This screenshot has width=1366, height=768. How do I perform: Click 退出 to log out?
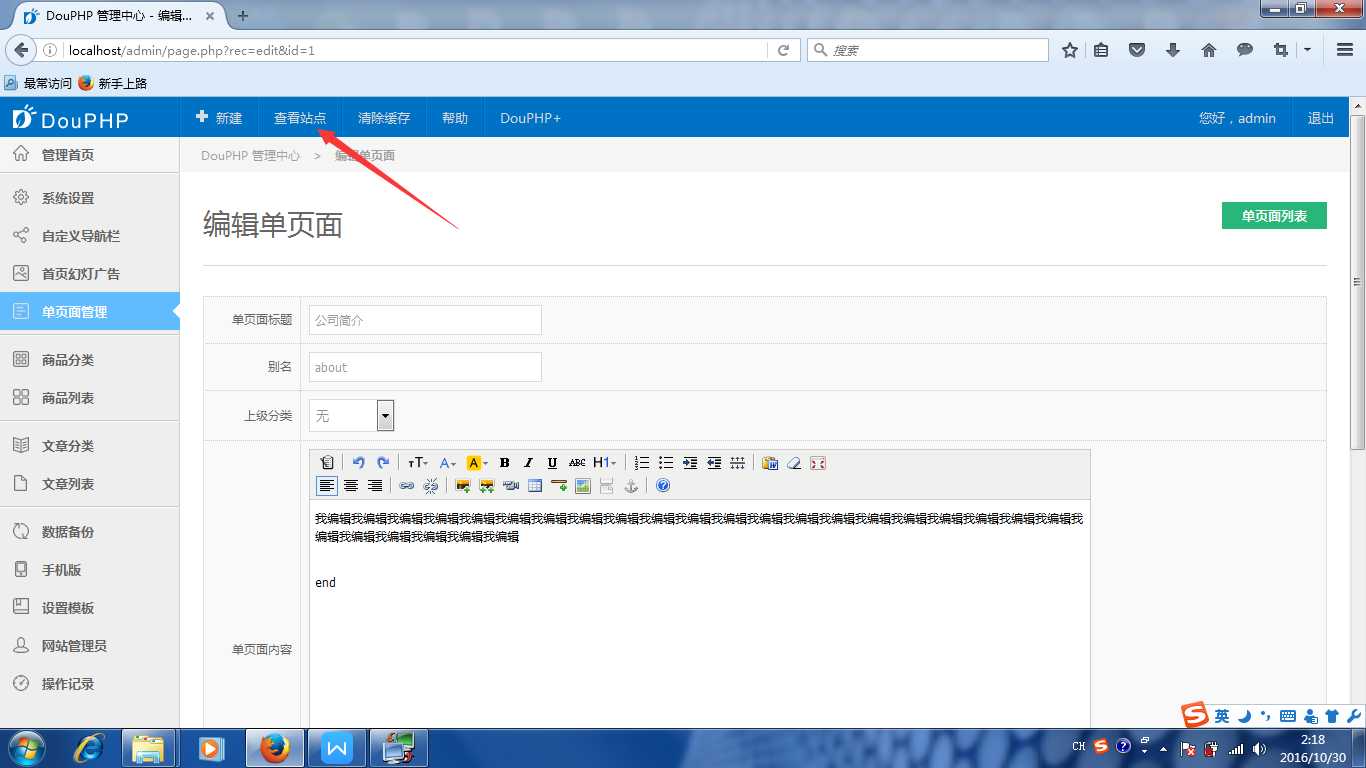1321,118
